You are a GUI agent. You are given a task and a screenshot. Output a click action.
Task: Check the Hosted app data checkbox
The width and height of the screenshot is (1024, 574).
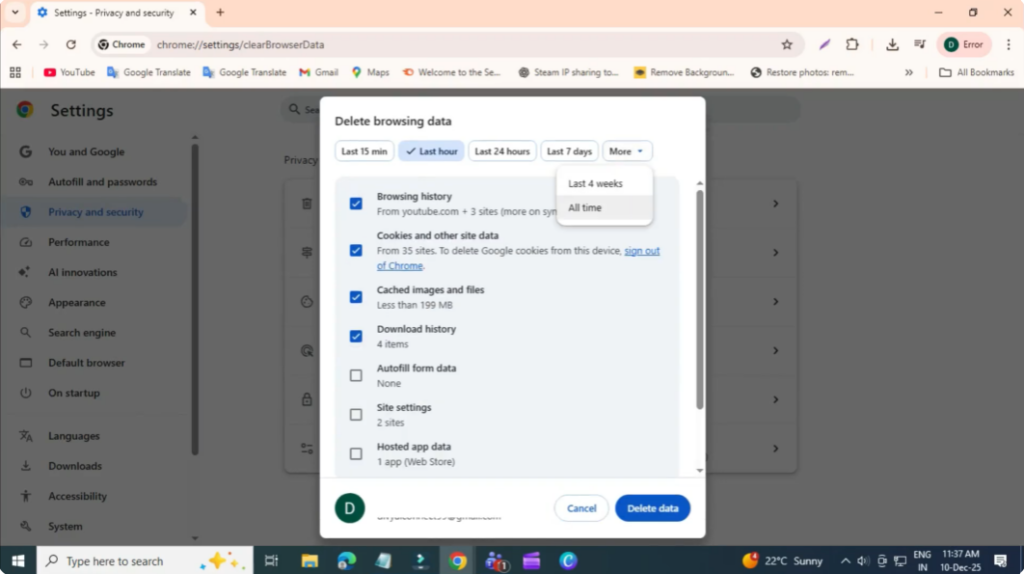point(356,454)
